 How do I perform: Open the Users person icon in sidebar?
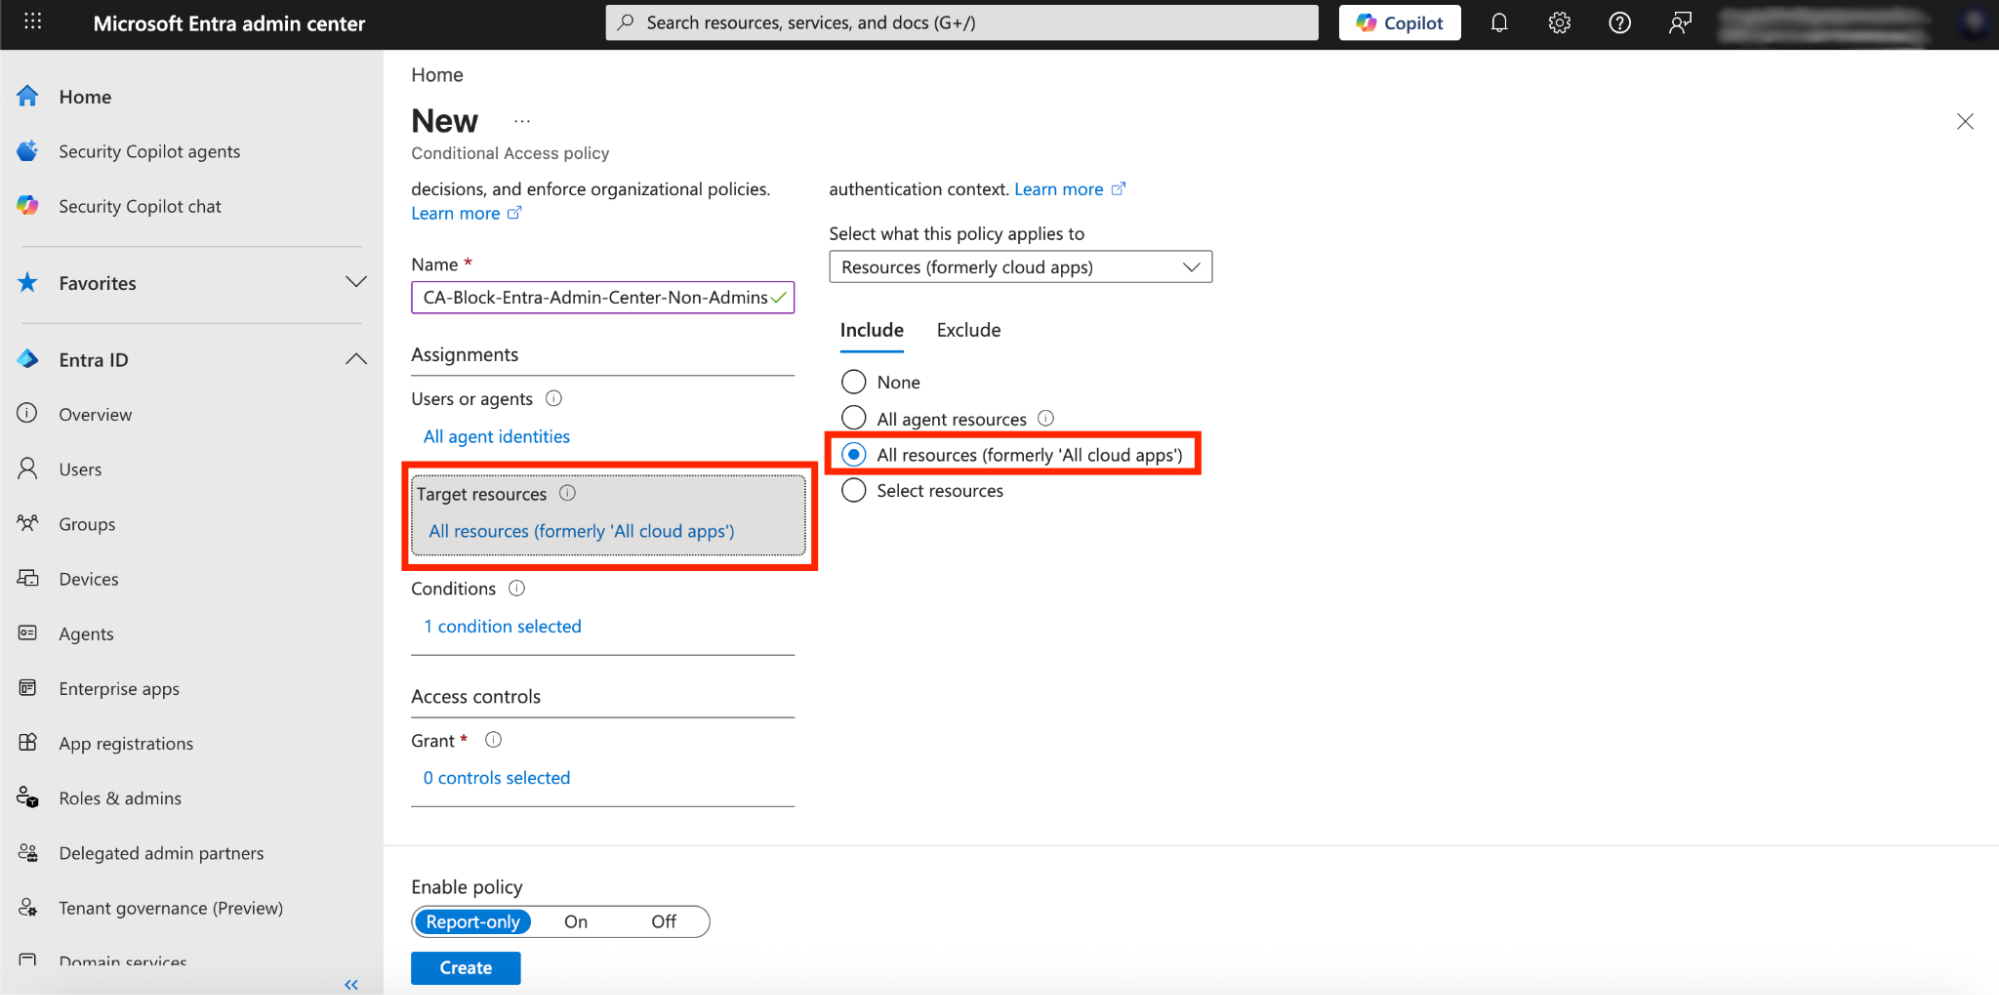tap(28, 468)
